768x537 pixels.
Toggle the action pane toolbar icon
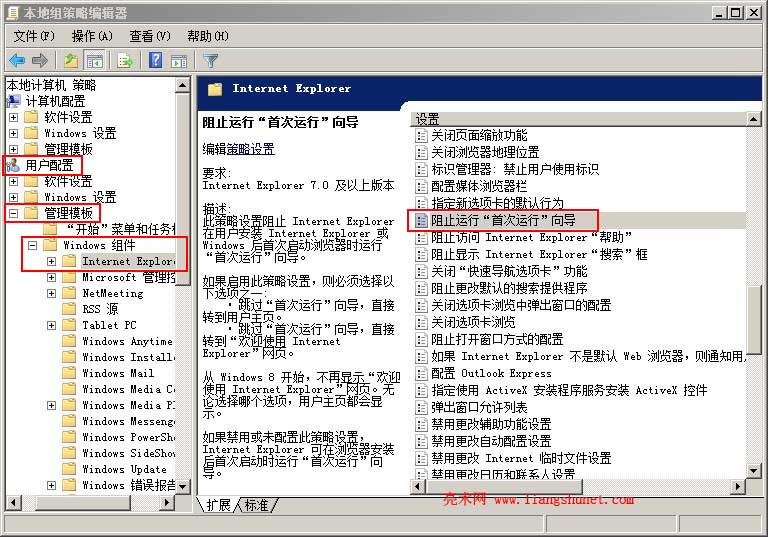tap(179, 61)
